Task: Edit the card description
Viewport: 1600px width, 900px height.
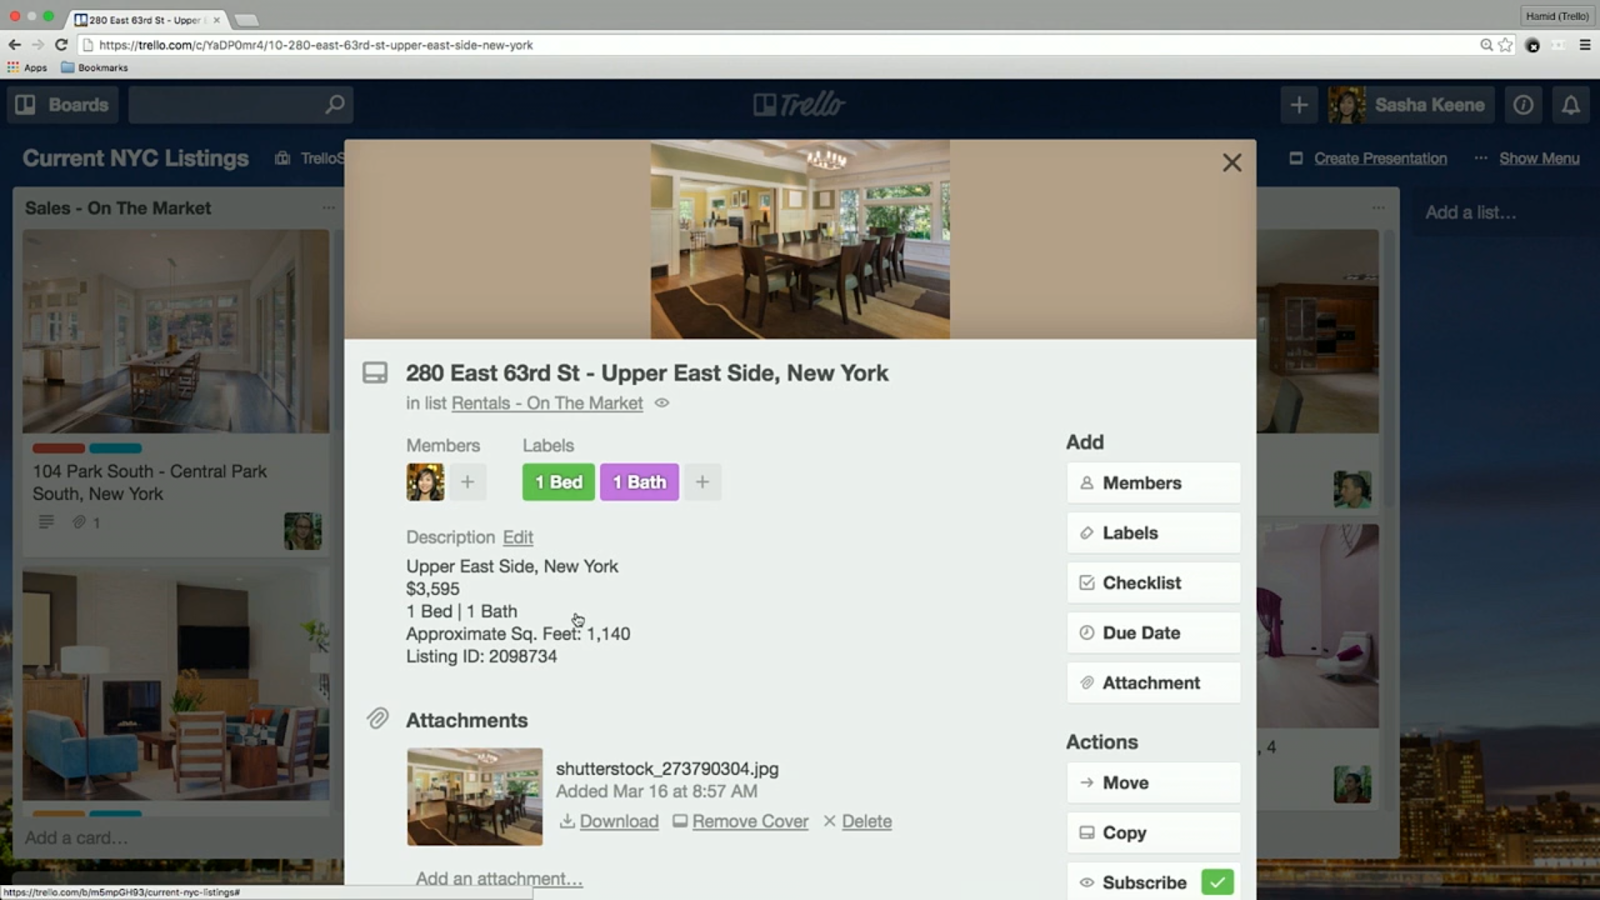Action: [518, 537]
